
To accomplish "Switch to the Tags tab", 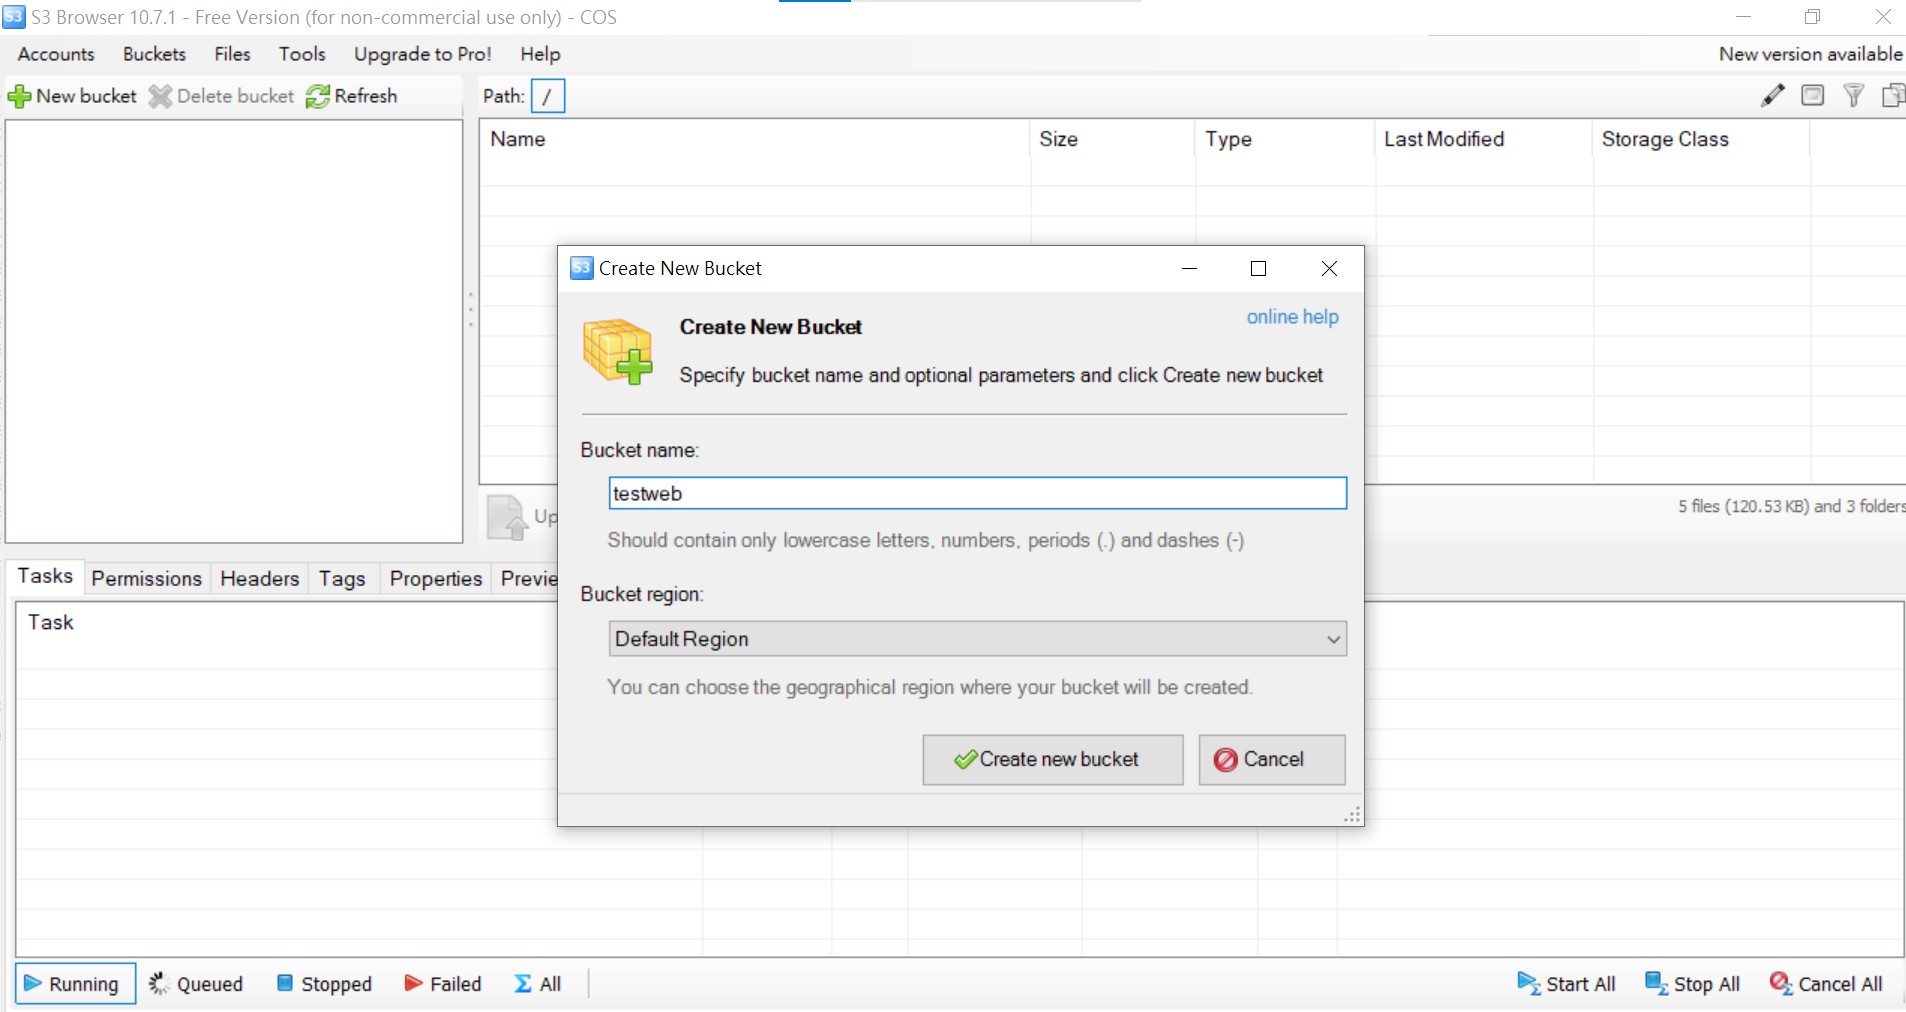I will (x=342, y=579).
